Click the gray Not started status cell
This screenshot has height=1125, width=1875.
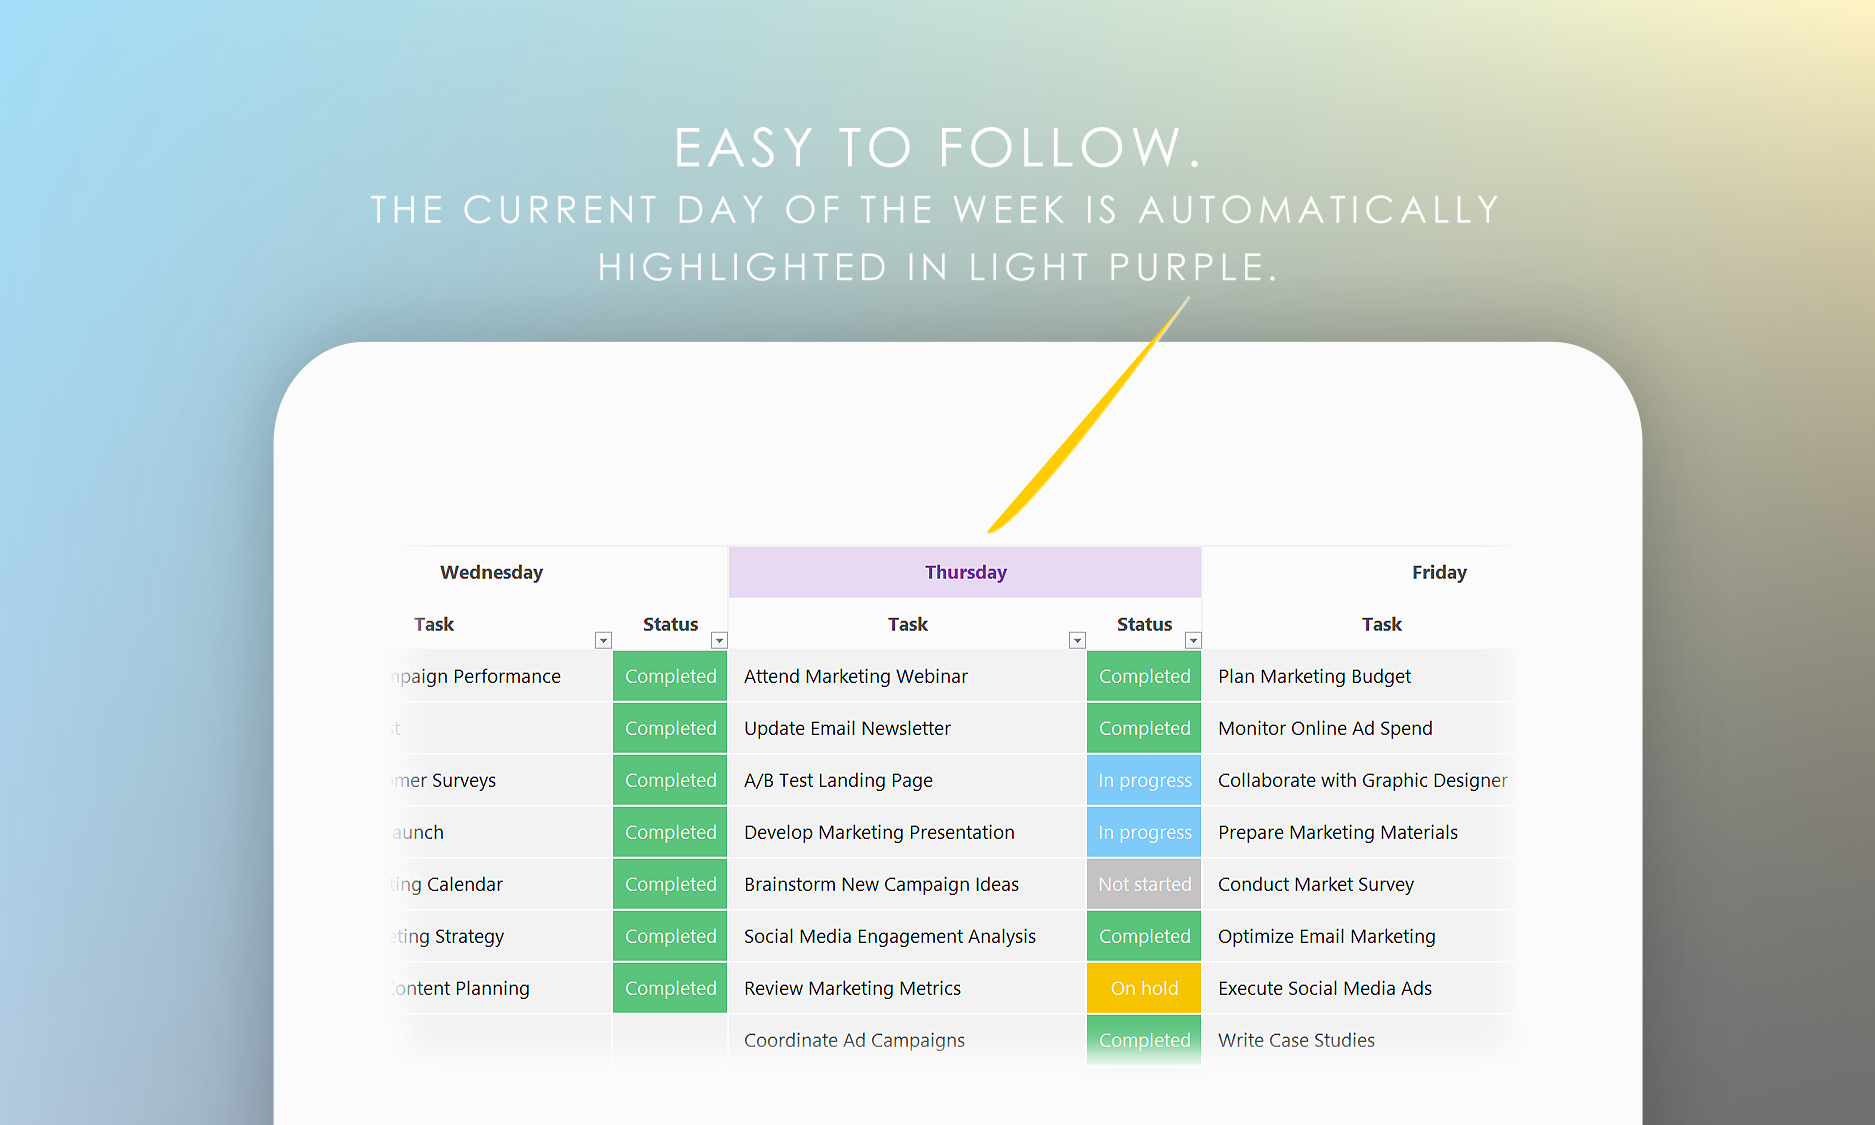click(1144, 884)
